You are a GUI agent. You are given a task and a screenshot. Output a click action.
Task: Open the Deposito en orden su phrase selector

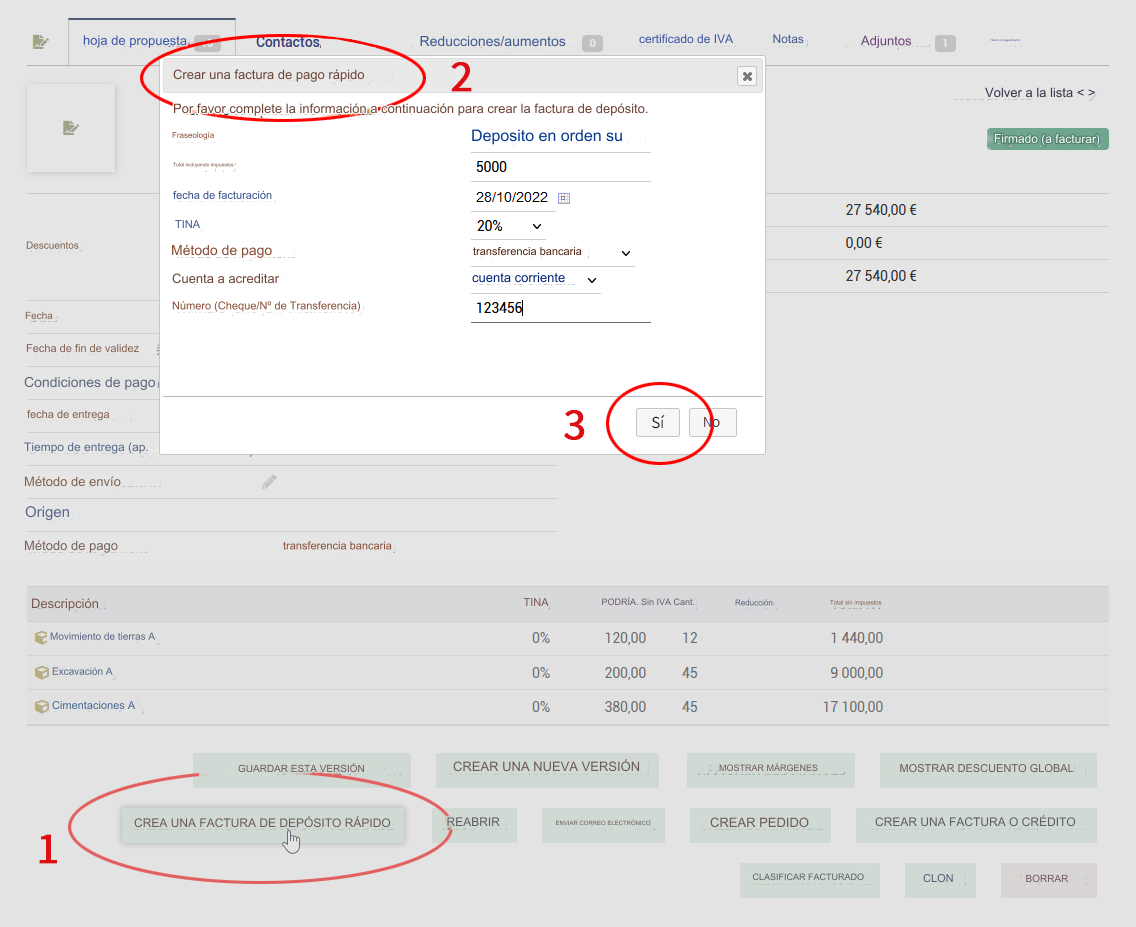coord(561,136)
